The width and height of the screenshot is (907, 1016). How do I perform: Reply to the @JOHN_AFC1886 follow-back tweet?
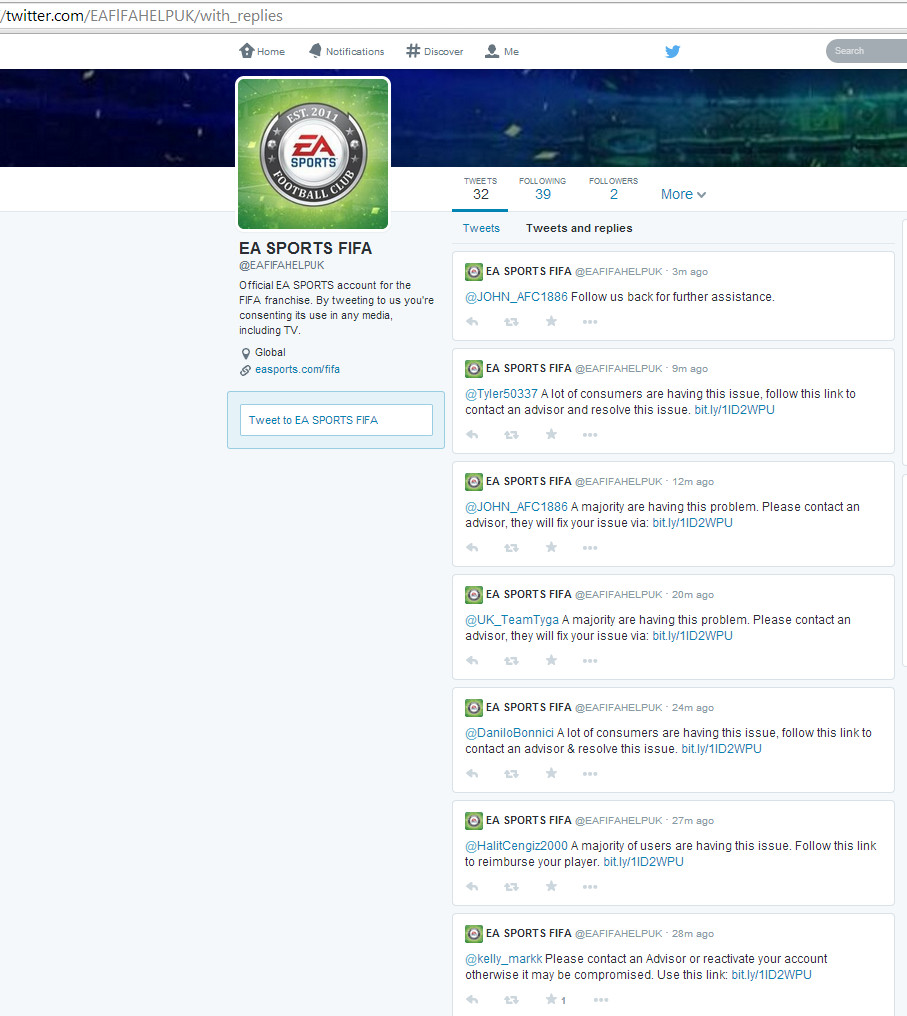(472, 322)
